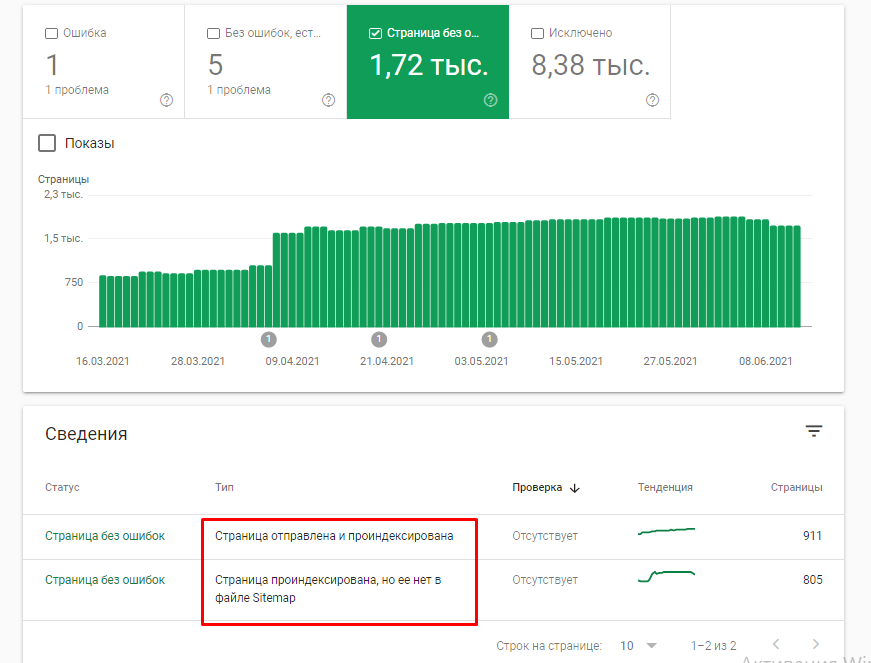This screenshot has height=663, width=871.
Task: Uncheck the green Страница без ошибок checkbox
Action: (375, 33)
